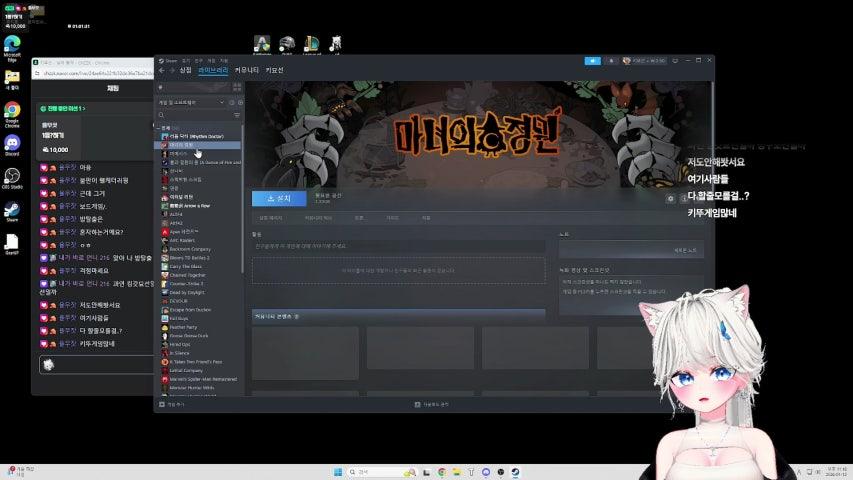The width and height of the screenshot is (853, 480).
Task: Launch OBS Studio desktop shortcut
Action: (12, 178)
